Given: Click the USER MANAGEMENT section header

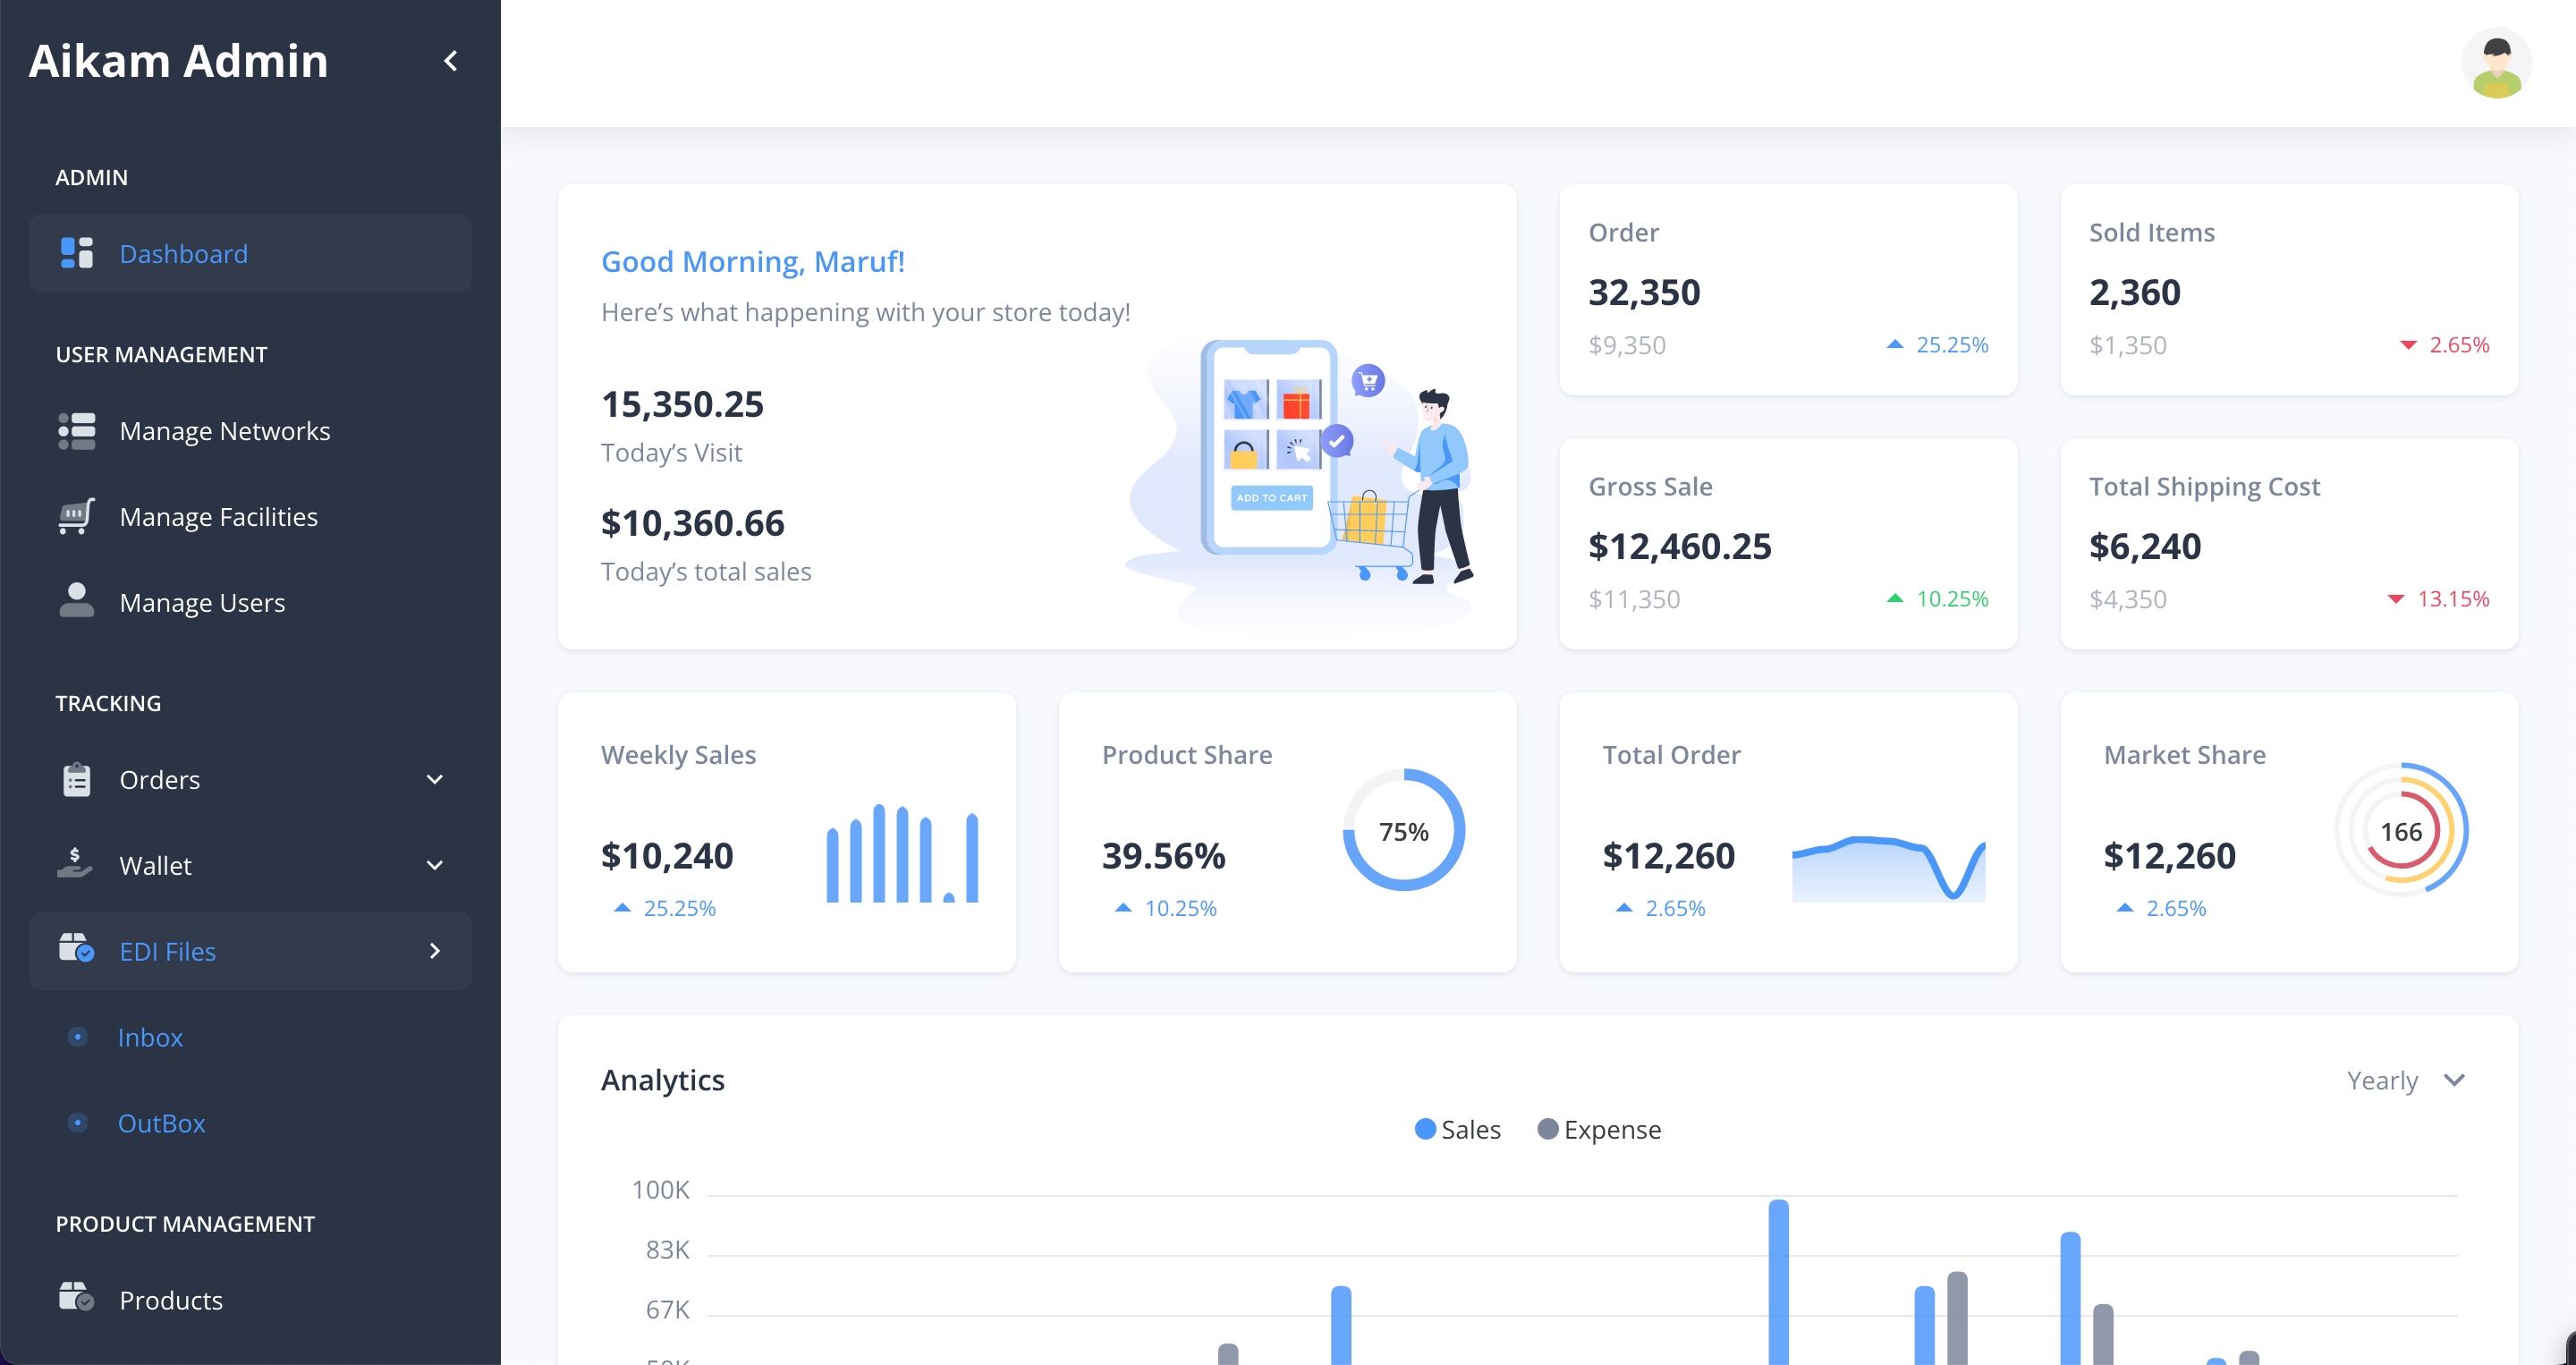Looking at the screenshot, I should (x=161, y=354).
